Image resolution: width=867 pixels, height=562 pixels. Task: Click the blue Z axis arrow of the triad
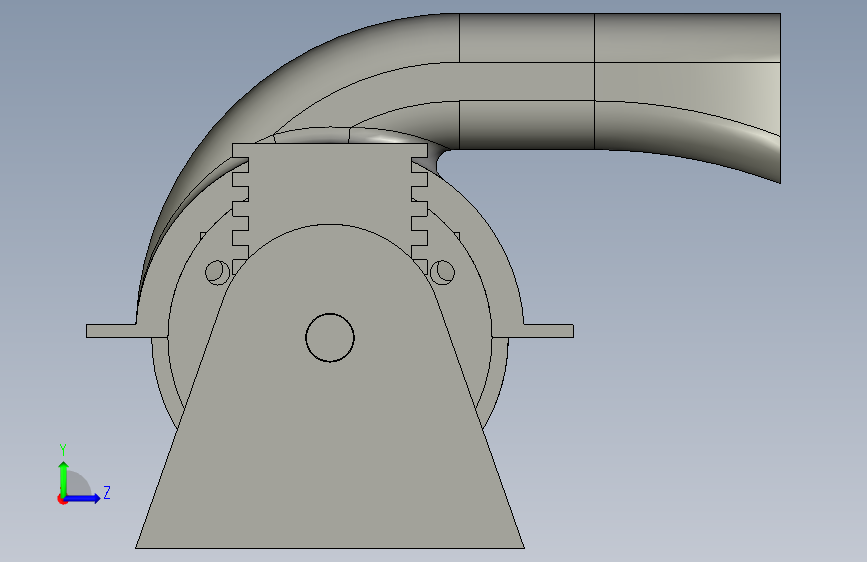pos(83,498)
